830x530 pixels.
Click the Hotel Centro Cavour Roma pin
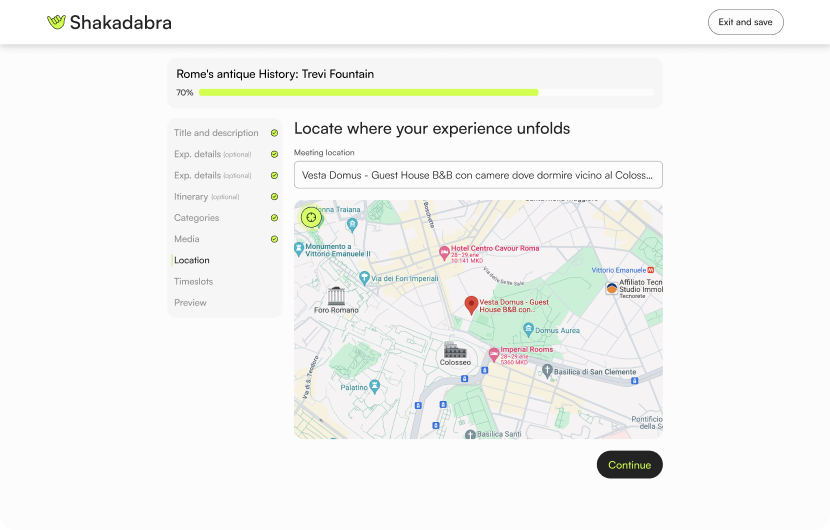(x=444, y=251)
